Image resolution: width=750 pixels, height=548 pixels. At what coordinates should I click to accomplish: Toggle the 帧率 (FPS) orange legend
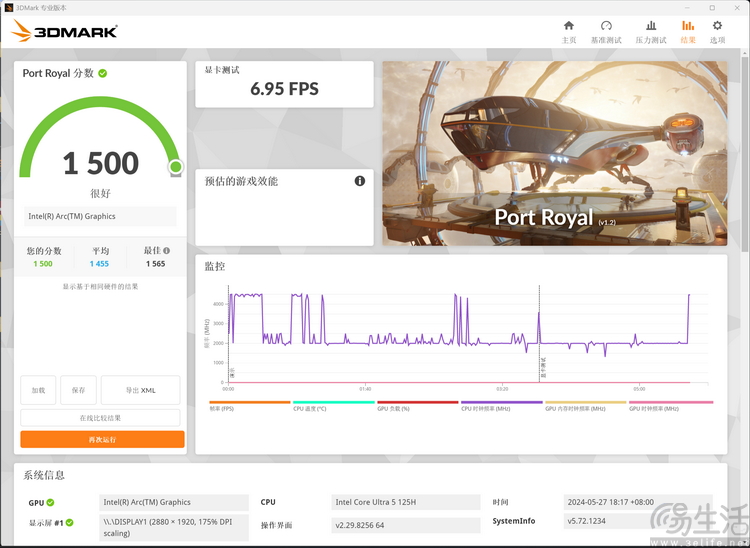pyautogui.click(x=250, y=406)
